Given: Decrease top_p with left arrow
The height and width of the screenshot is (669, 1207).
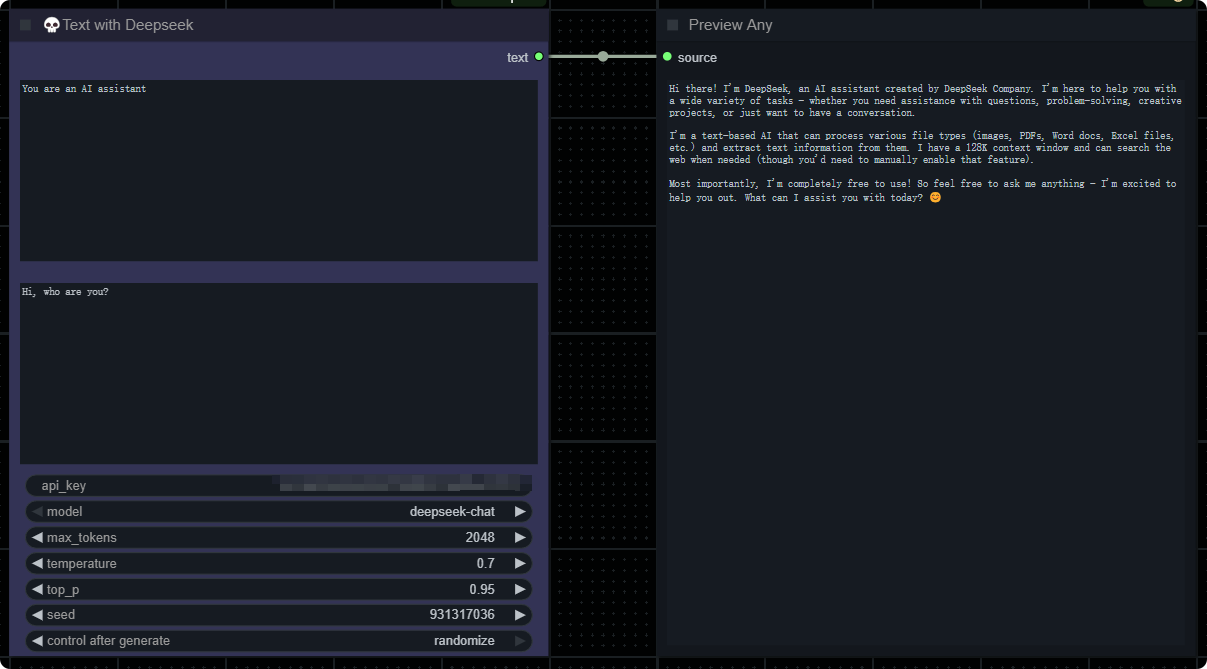Looking at the screenshot, I should coord(37,590).
